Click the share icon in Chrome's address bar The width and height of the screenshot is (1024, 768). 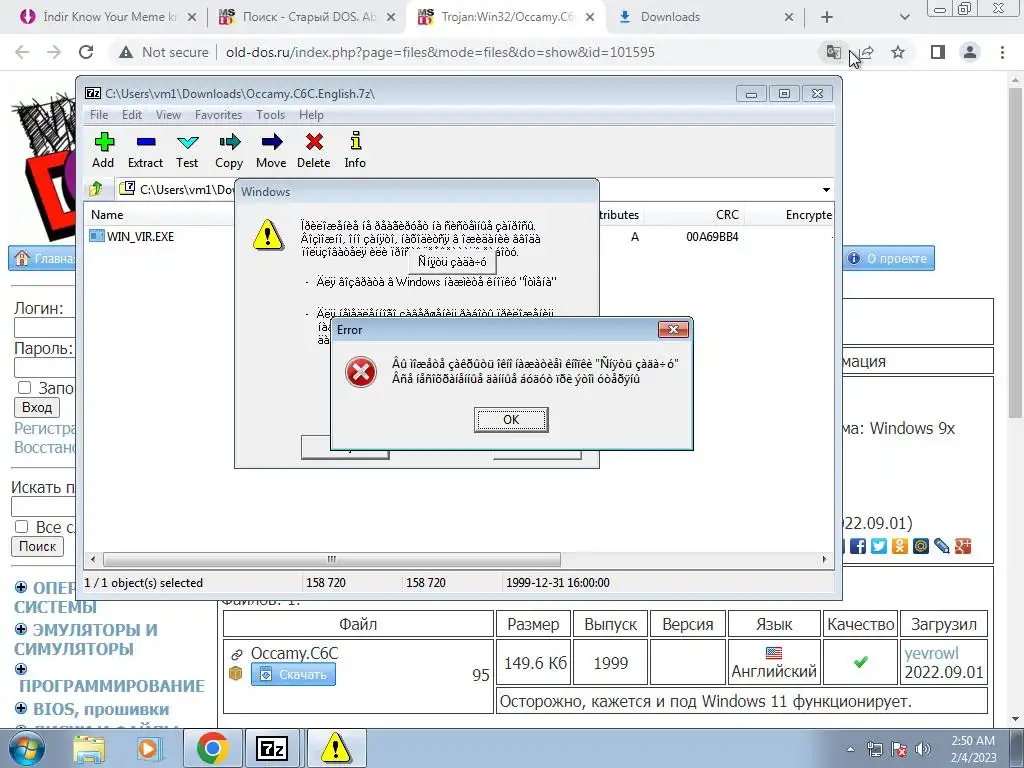[867, 52]
